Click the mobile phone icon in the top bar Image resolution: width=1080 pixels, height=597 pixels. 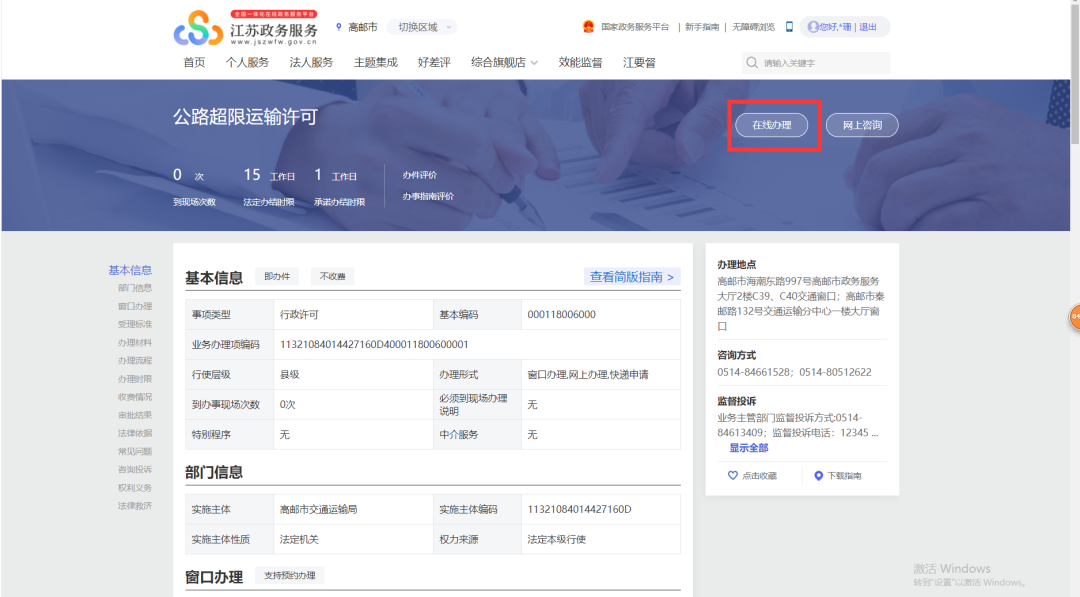789,27
